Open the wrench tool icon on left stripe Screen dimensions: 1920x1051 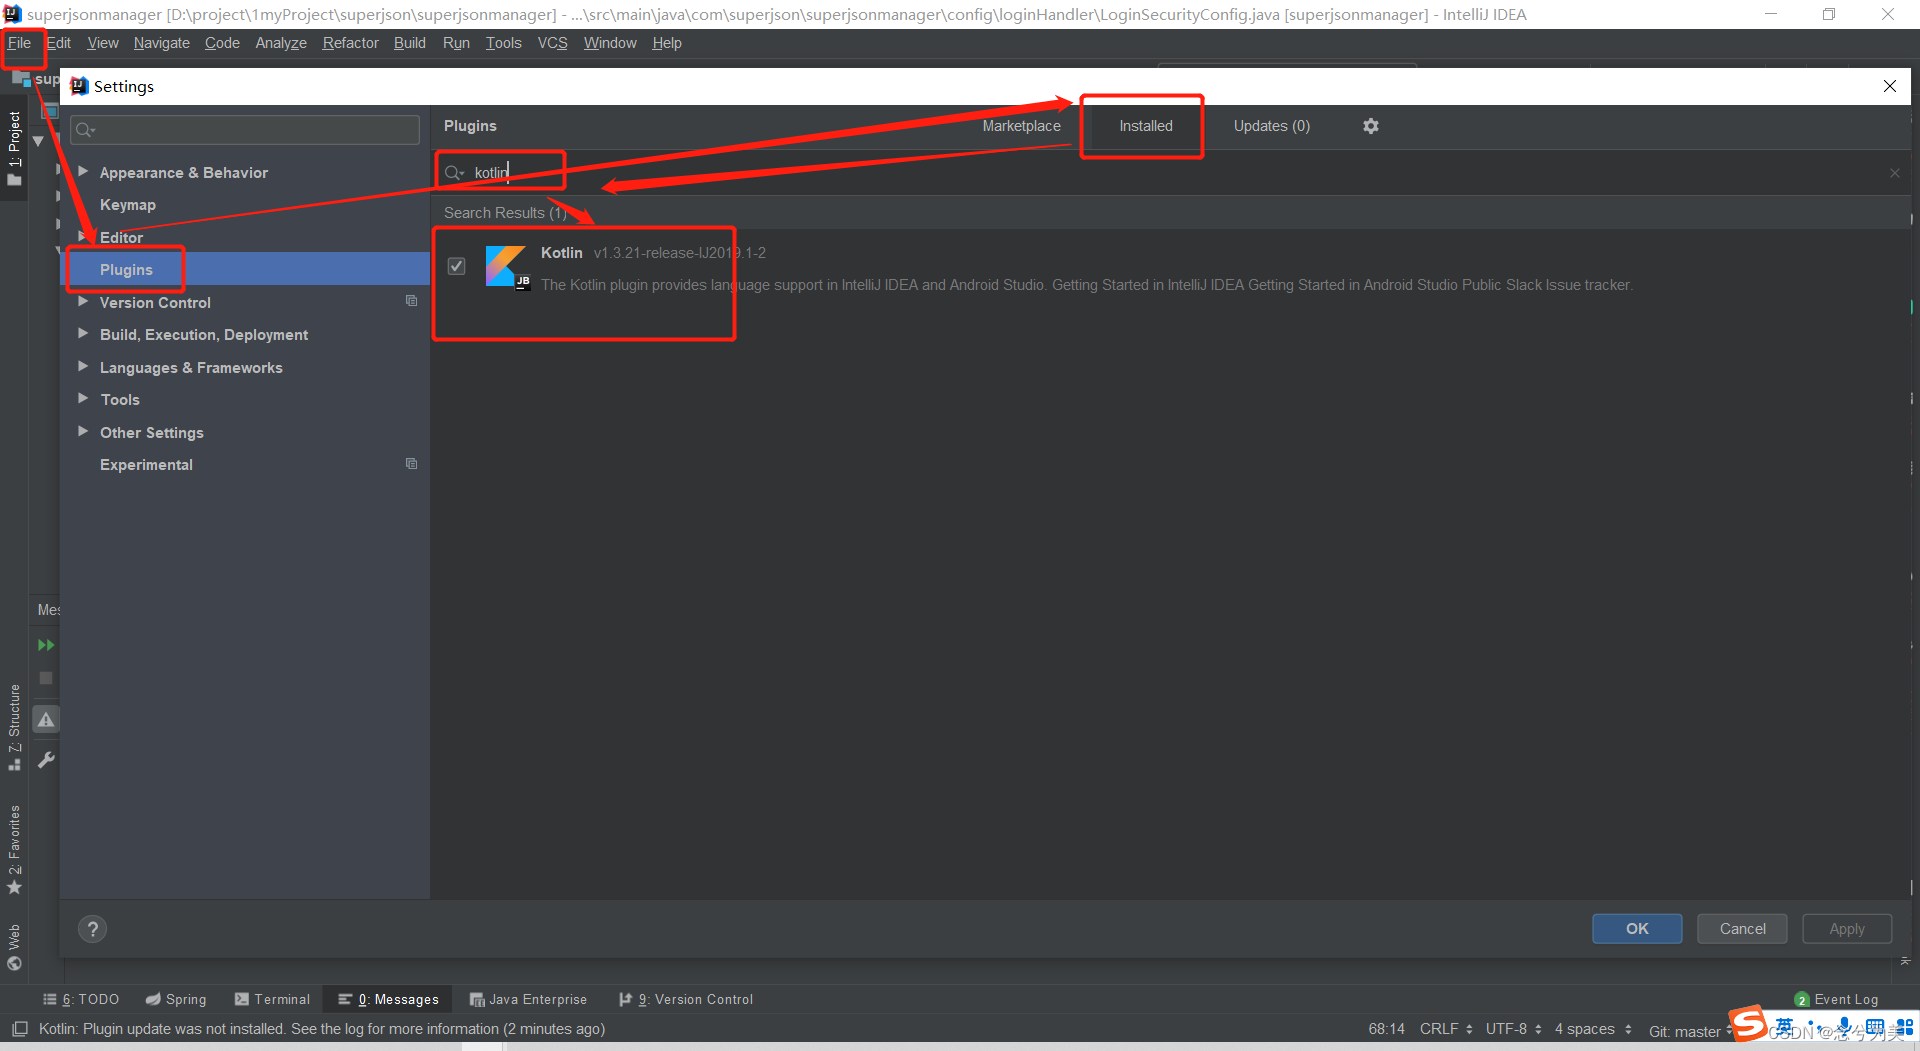pos(45,760)
